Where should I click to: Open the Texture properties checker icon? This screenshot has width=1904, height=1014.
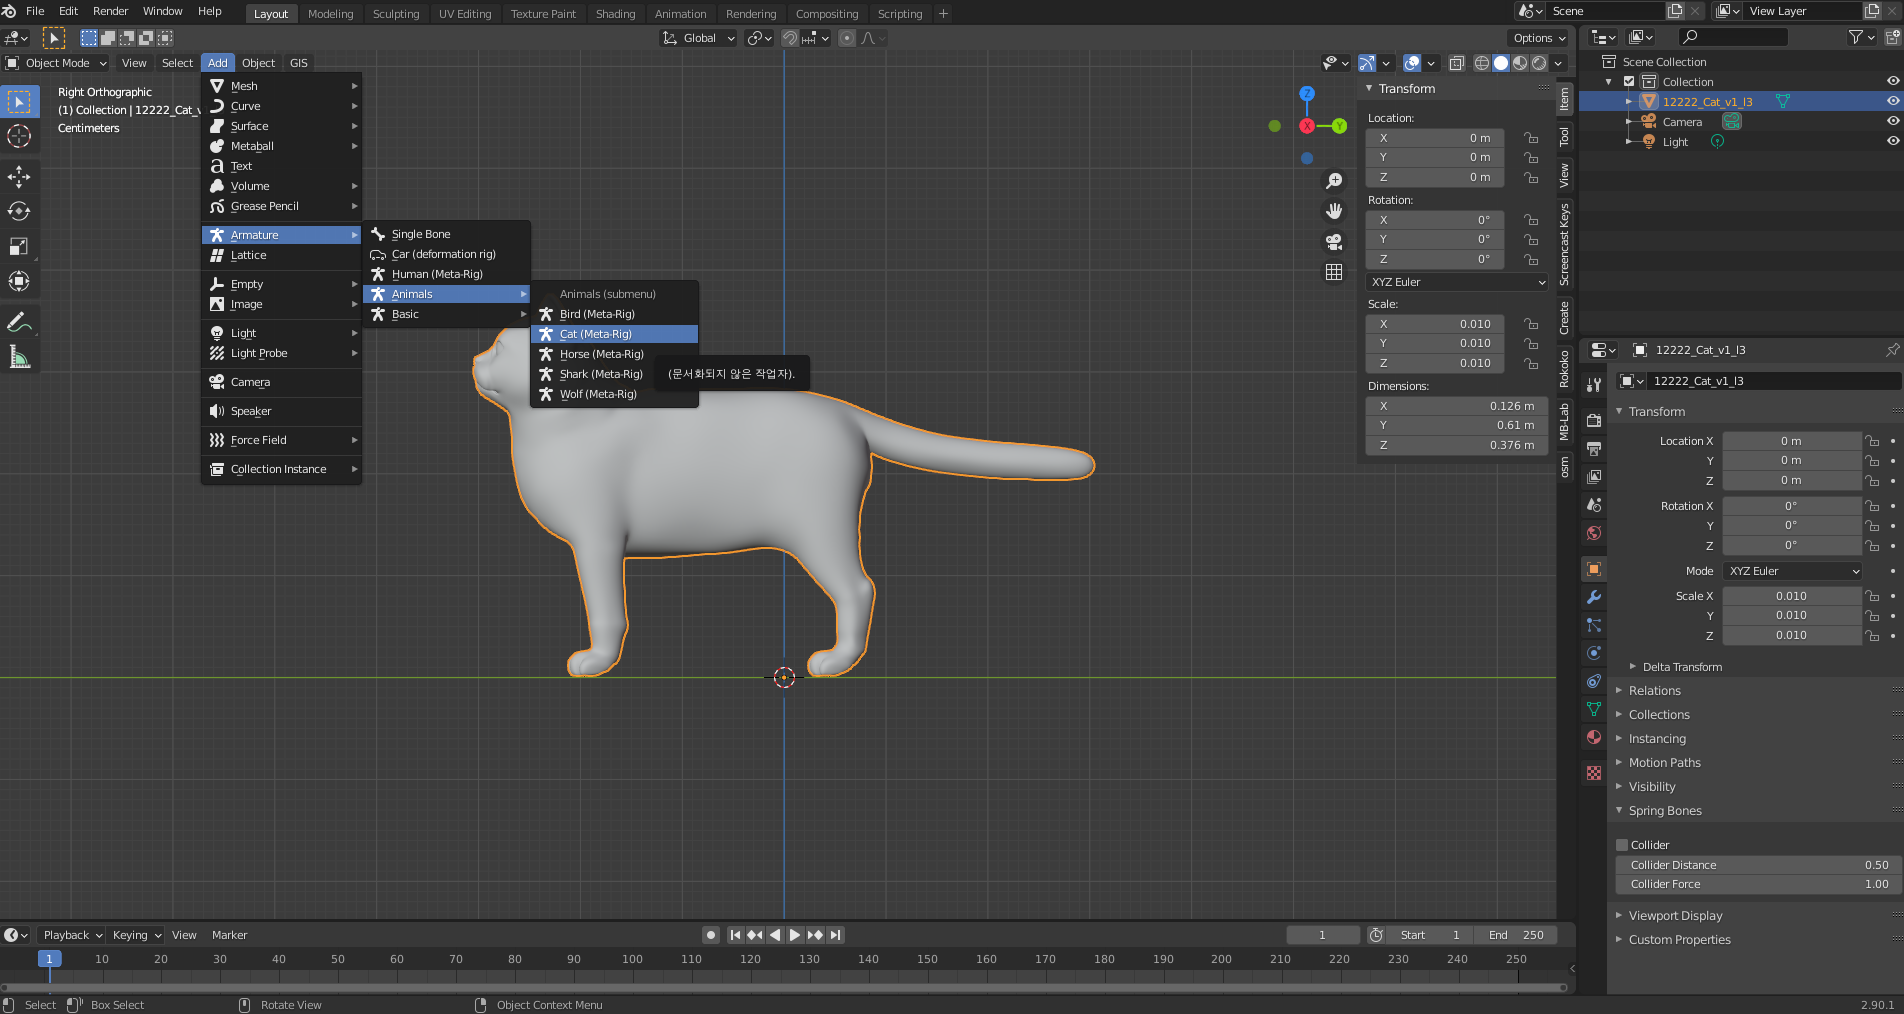pyautogui.click(x=1594, y=773)
